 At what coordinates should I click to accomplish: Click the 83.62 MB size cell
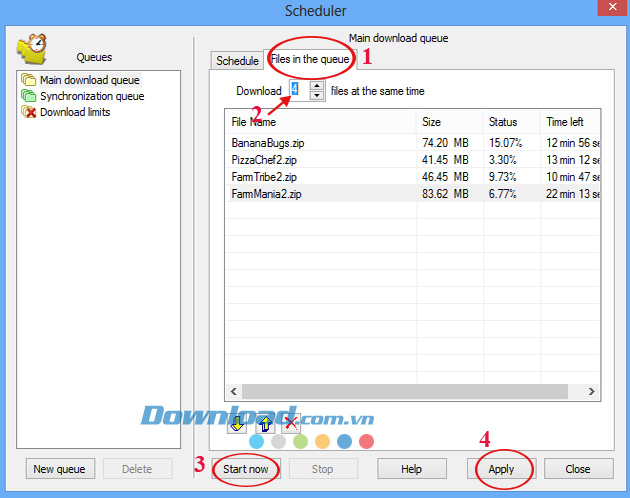click(x=445, y=194)
